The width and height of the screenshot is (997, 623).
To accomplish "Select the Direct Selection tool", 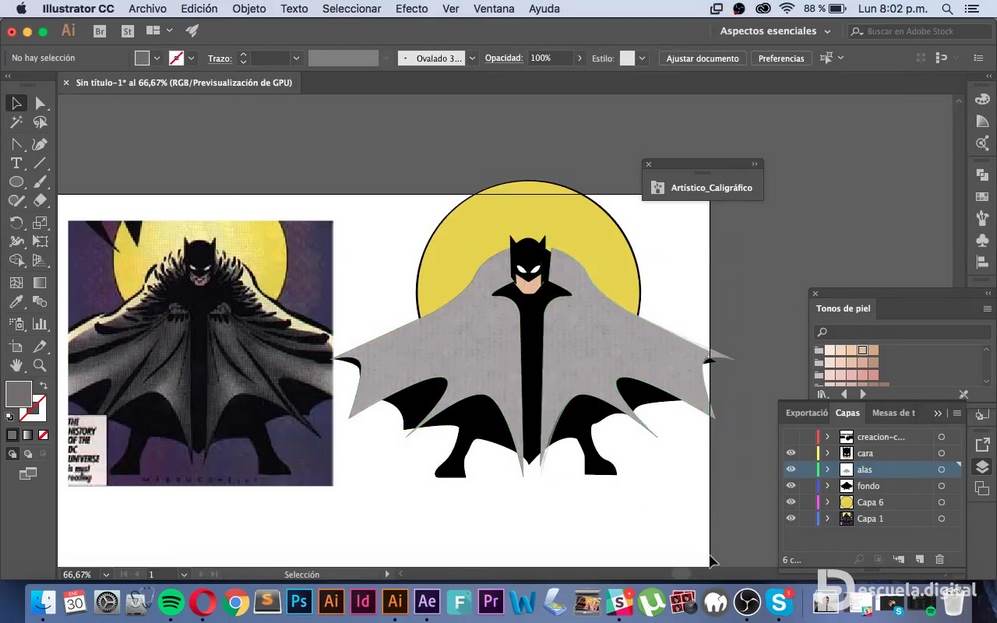I will (x=40, y=103).
